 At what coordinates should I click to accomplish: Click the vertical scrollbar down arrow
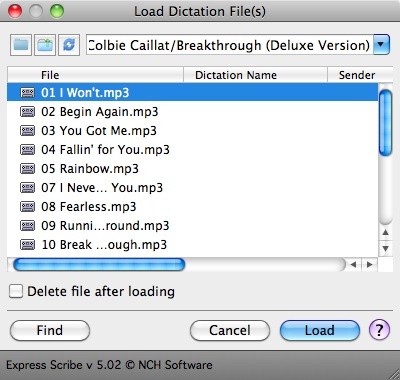click(x=386, y=248)
